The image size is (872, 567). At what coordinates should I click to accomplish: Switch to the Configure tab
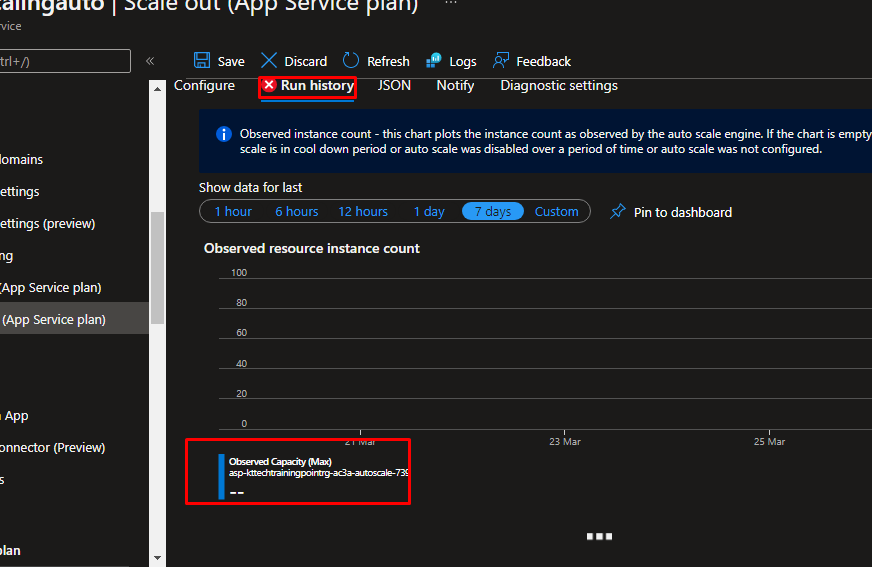[x=204, y=86]
